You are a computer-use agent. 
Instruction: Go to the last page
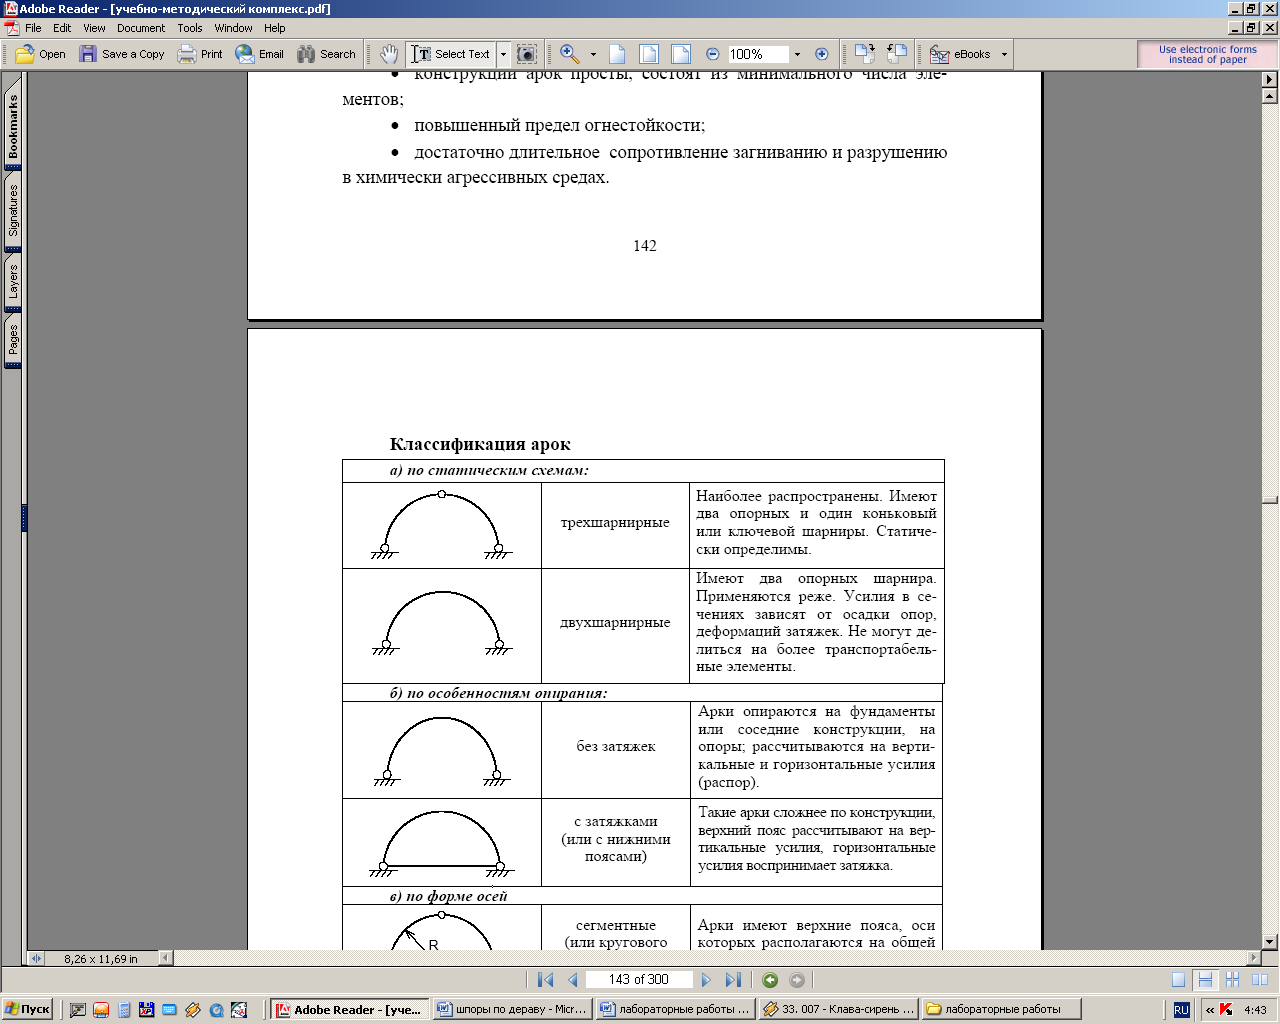[x=733, y=980]
